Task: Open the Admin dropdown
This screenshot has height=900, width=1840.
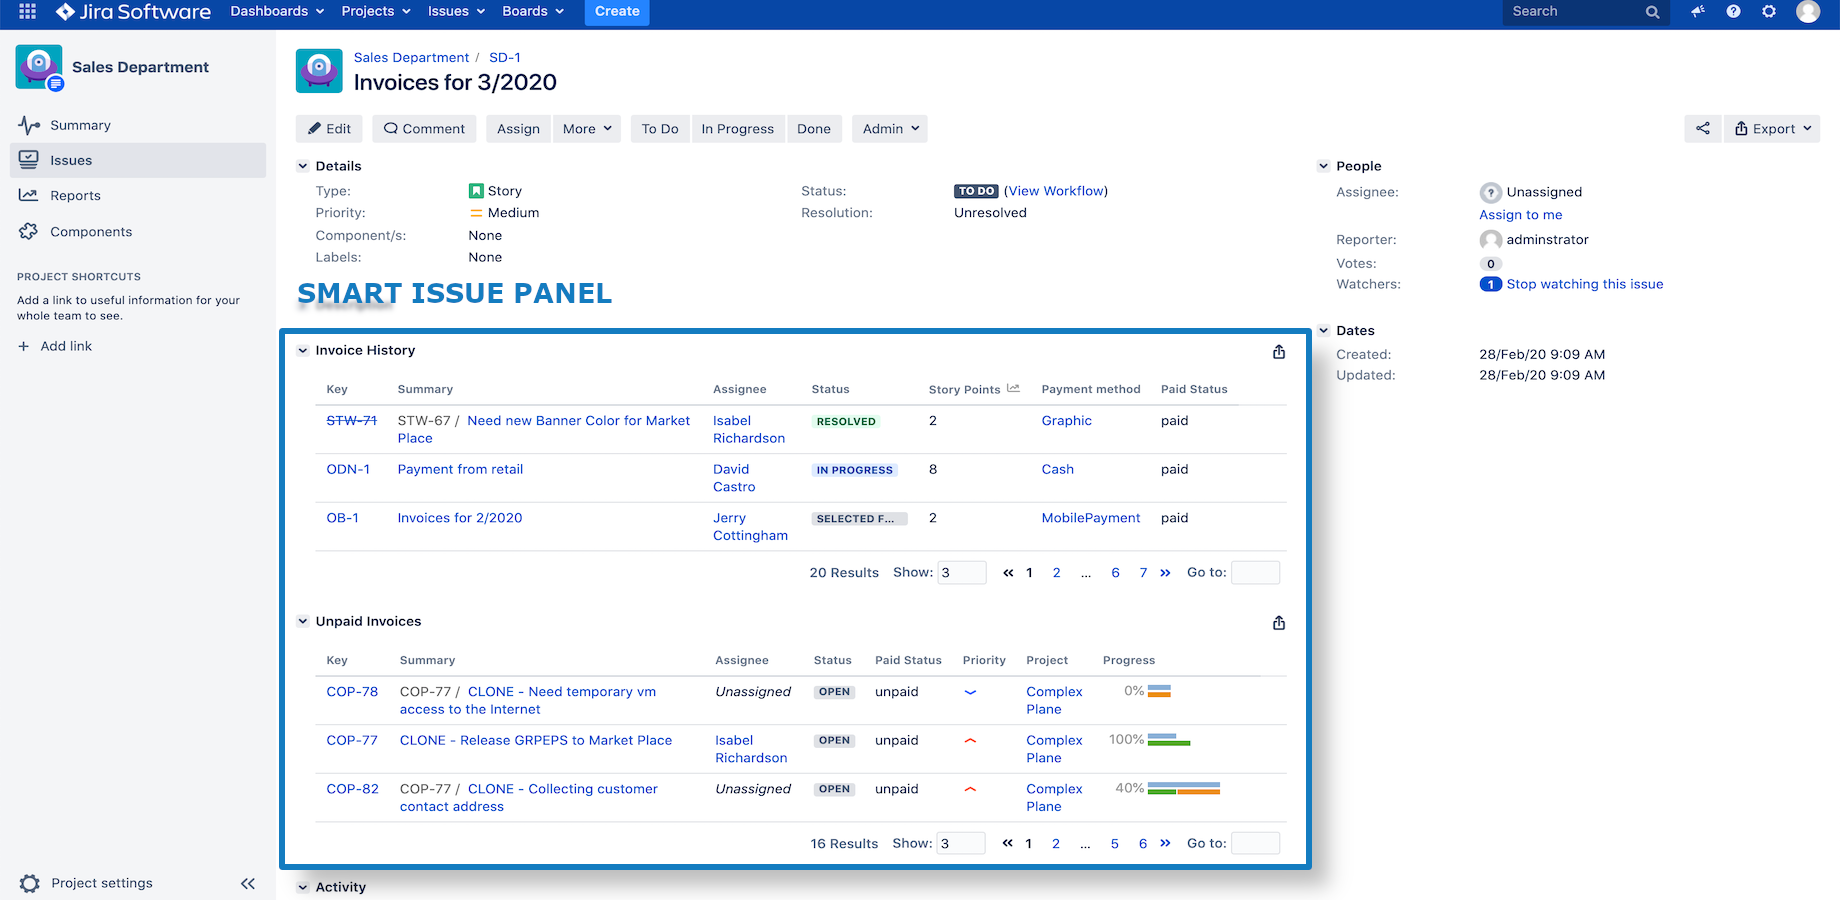Action: click(889, 128)
